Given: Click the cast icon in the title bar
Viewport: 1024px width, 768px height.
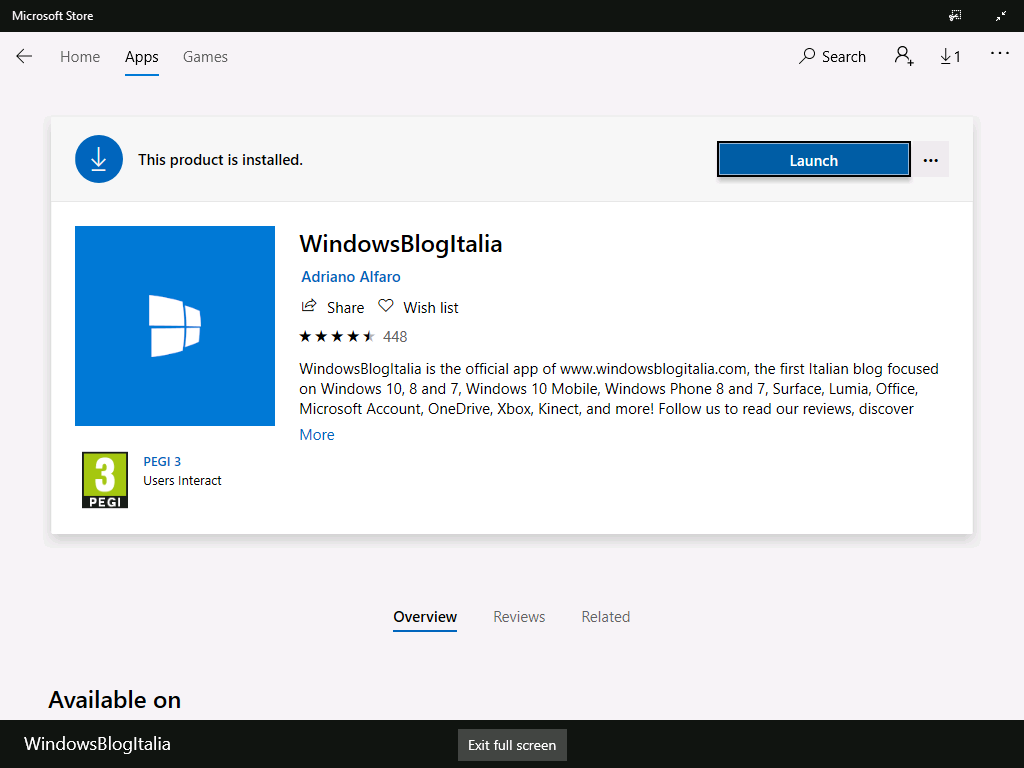Looking at the screenshot, I should point(955,16).
